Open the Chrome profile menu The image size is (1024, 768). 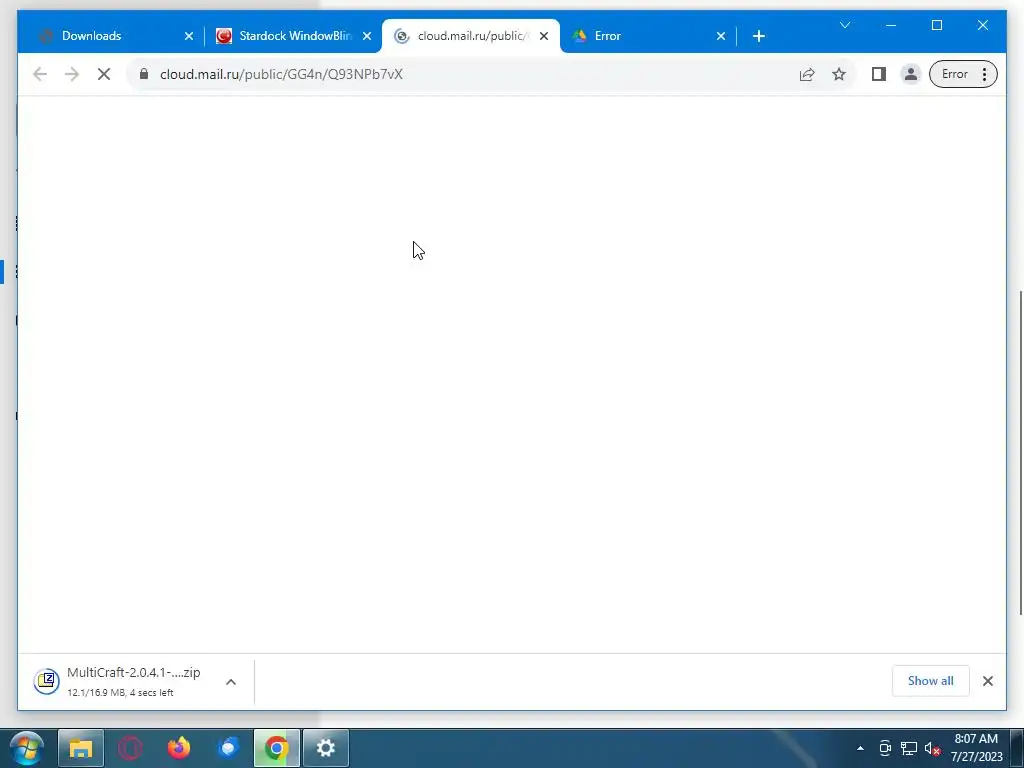tap(910, 74)
